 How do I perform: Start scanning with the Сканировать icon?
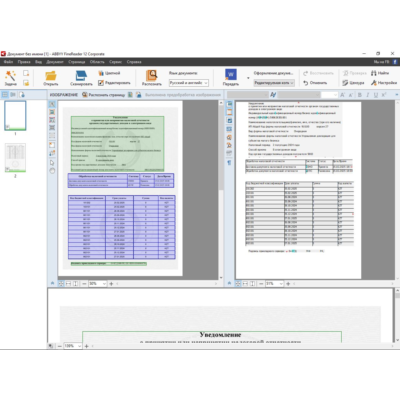[x=81, y=76]
